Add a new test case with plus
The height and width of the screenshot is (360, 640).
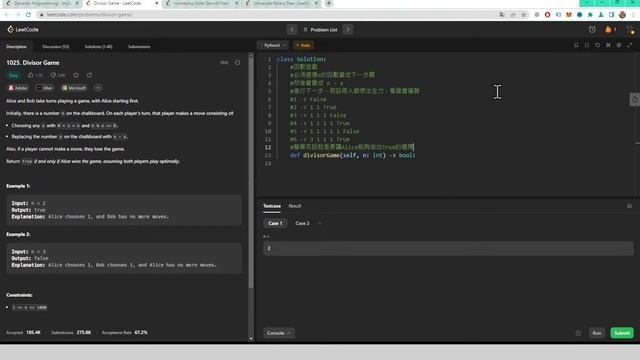tap(320, 223)
